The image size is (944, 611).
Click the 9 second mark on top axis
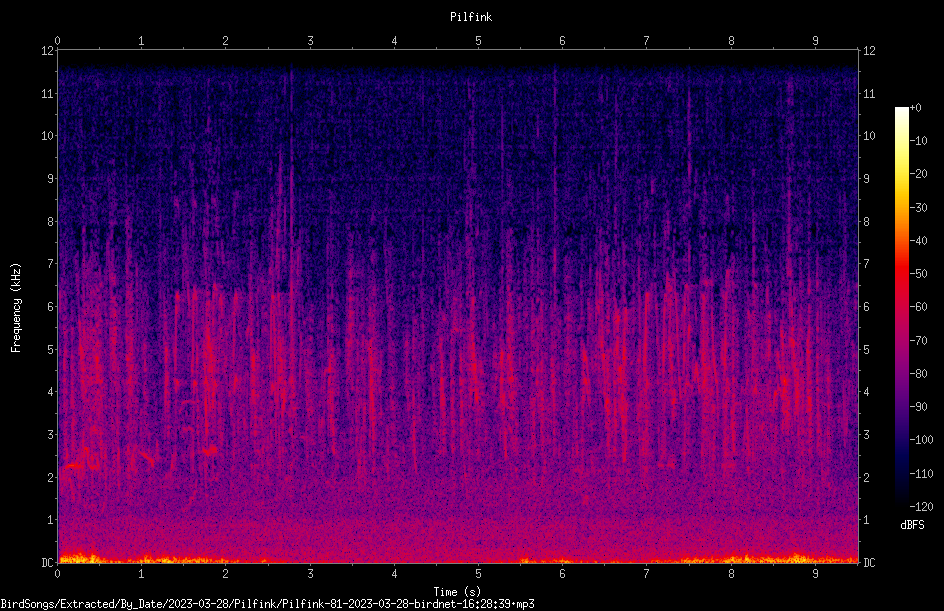click(x=815, y=40)
